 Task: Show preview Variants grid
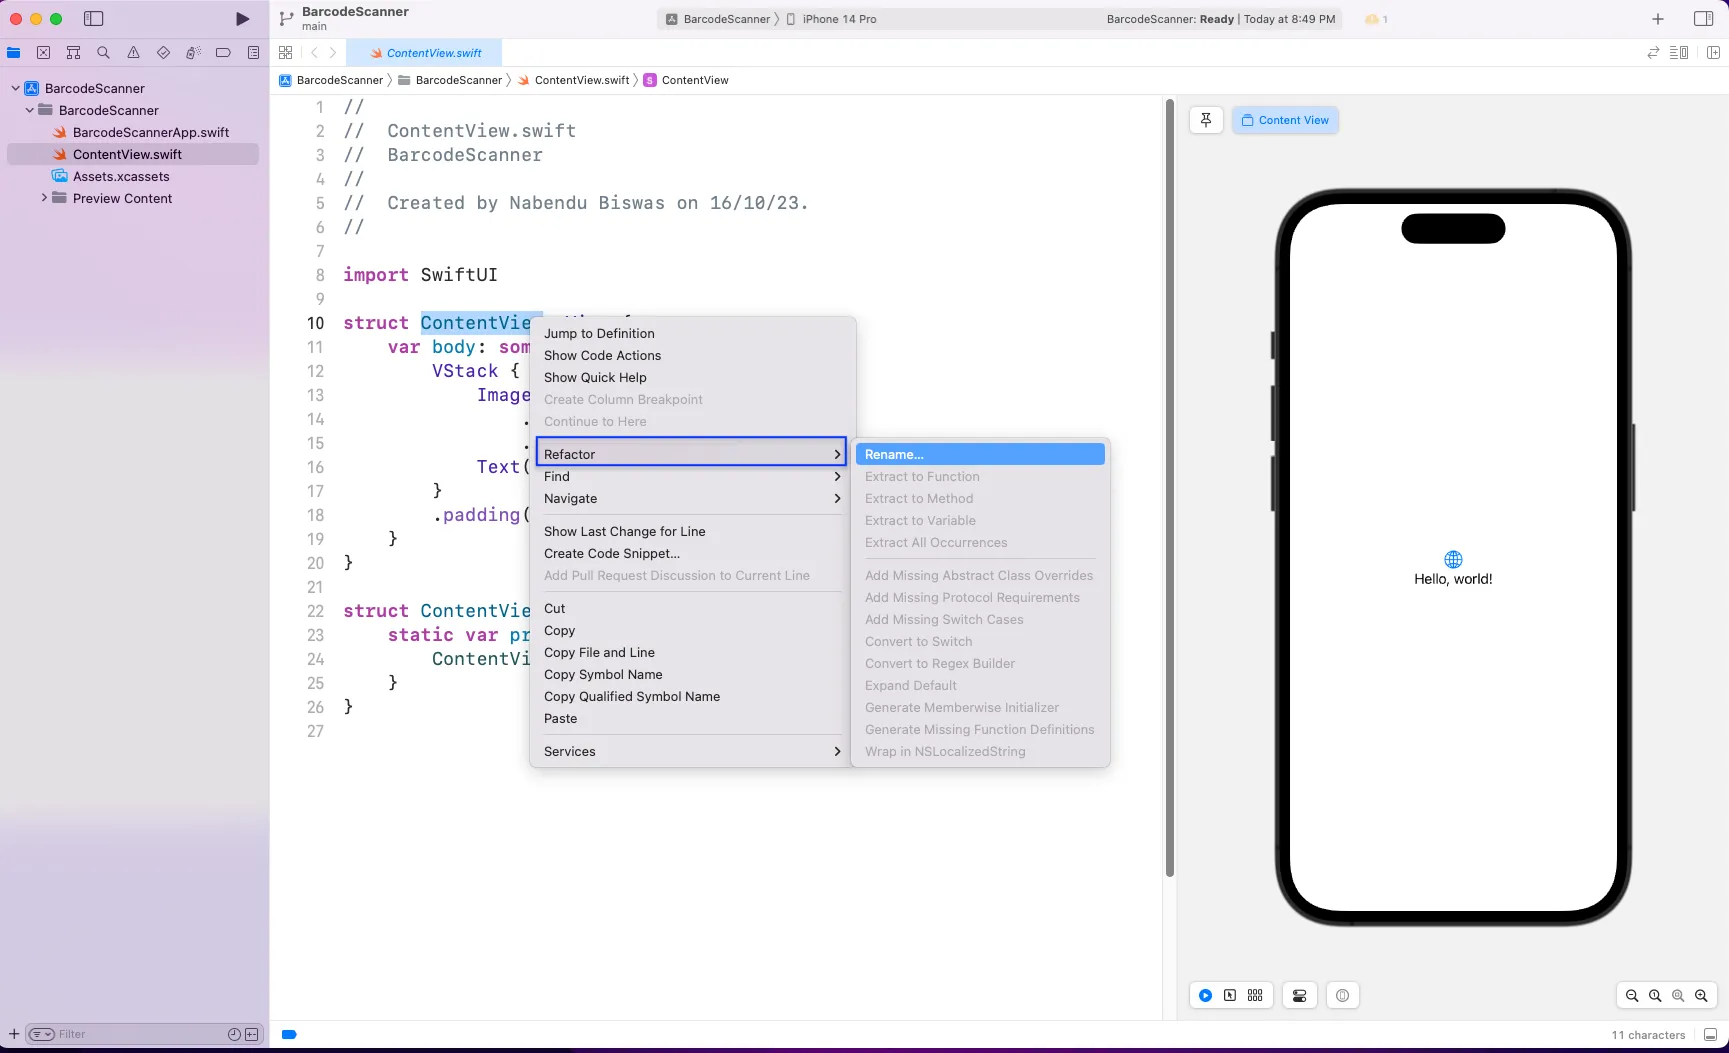click(x=1255, y=995)
